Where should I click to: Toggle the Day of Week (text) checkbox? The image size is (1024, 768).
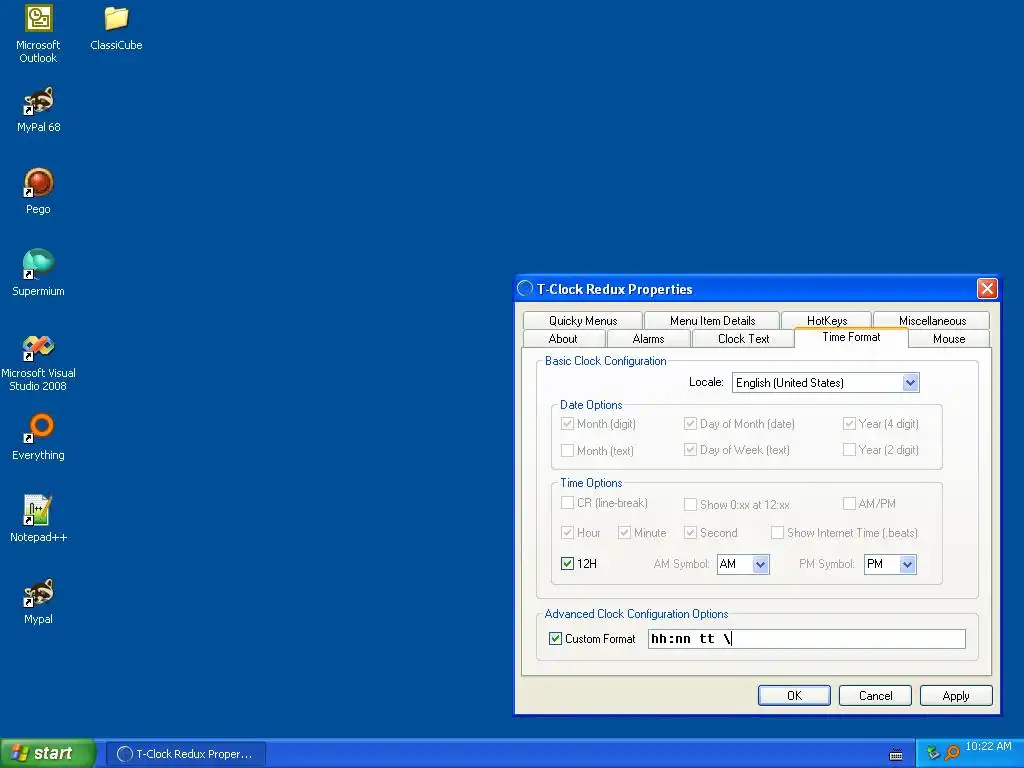(690, 450)
